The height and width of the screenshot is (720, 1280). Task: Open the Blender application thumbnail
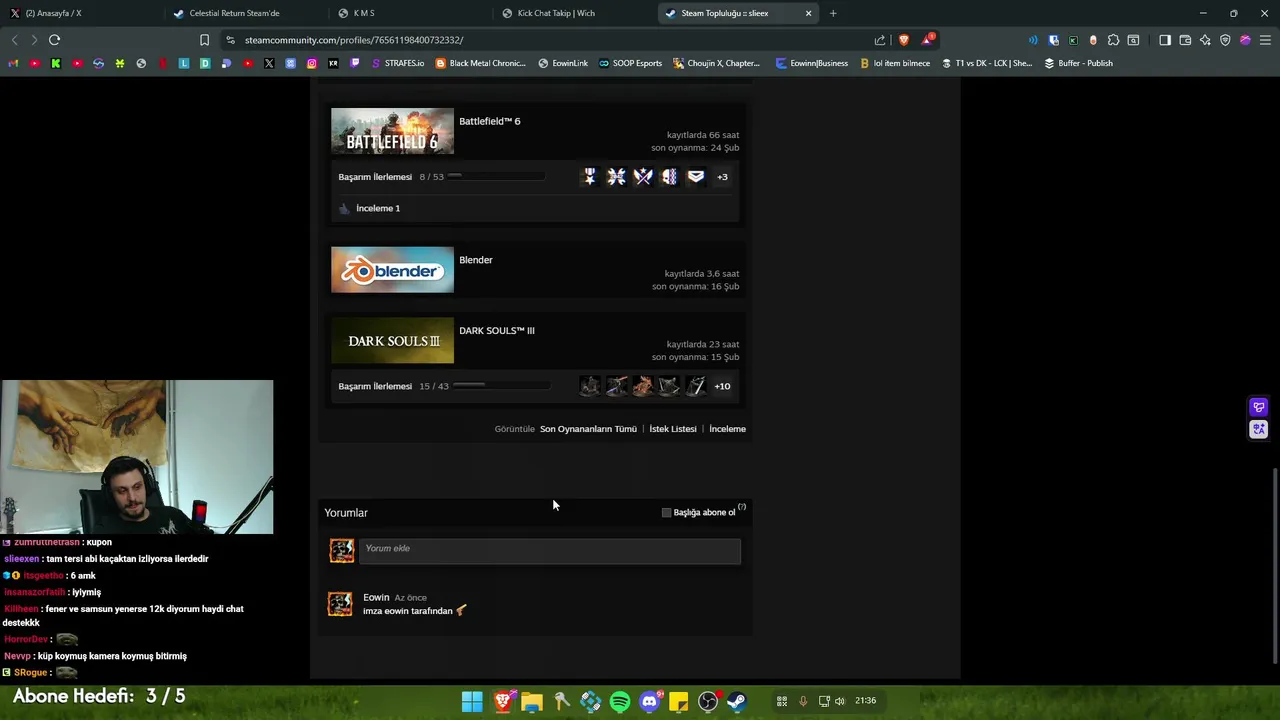[x=392, y=270]
